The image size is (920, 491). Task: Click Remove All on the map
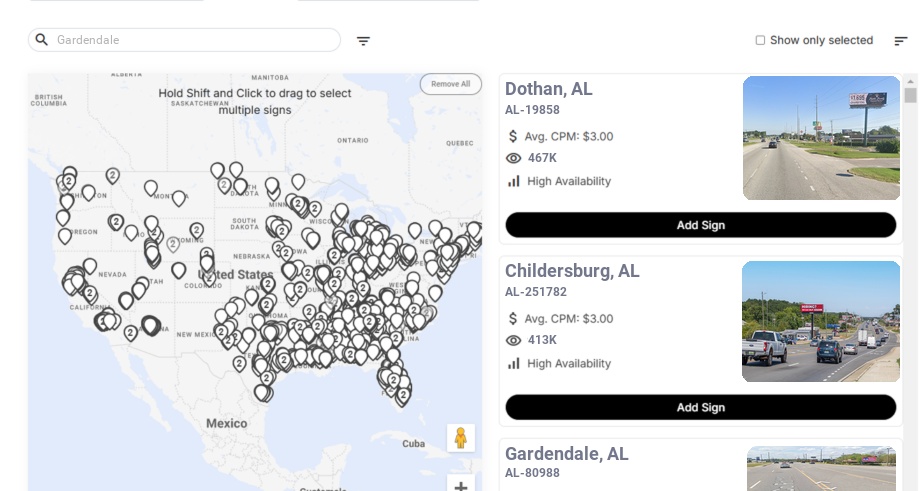[x=451, y=84]
